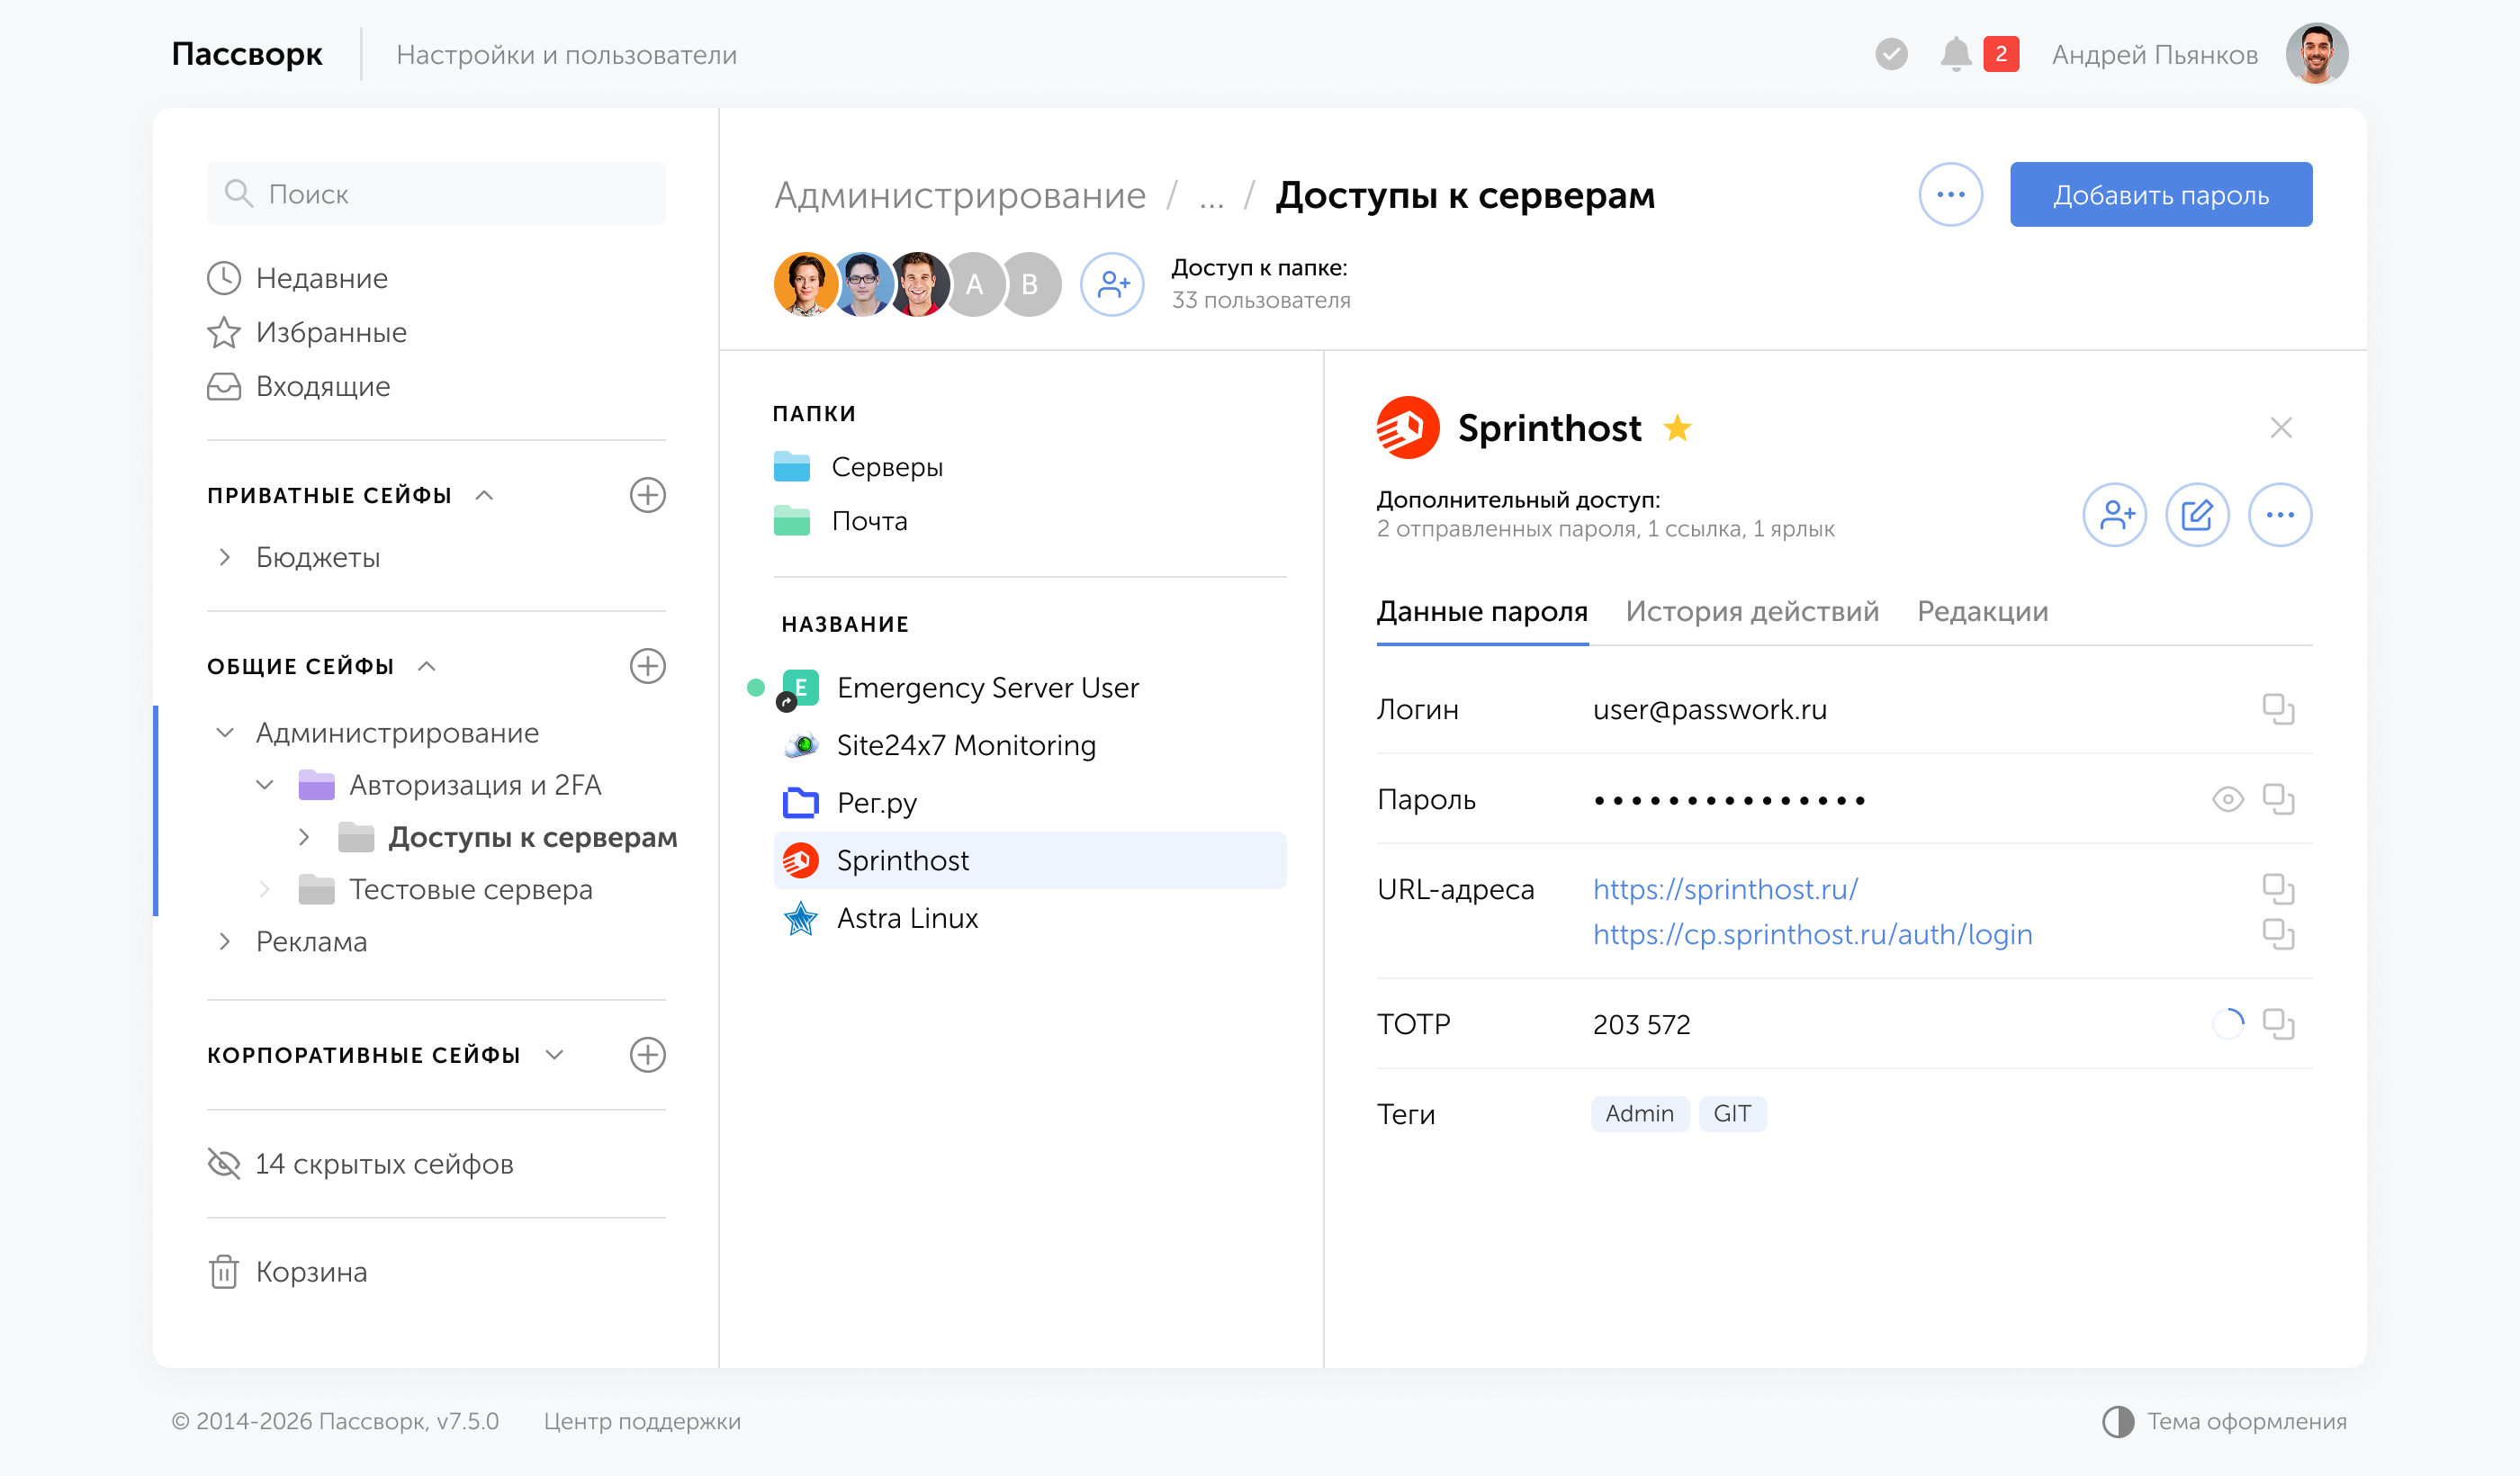This screenshot has width=2520, height=1476.
Task: Copy the TOTP code
Action: (2281, 1023)
